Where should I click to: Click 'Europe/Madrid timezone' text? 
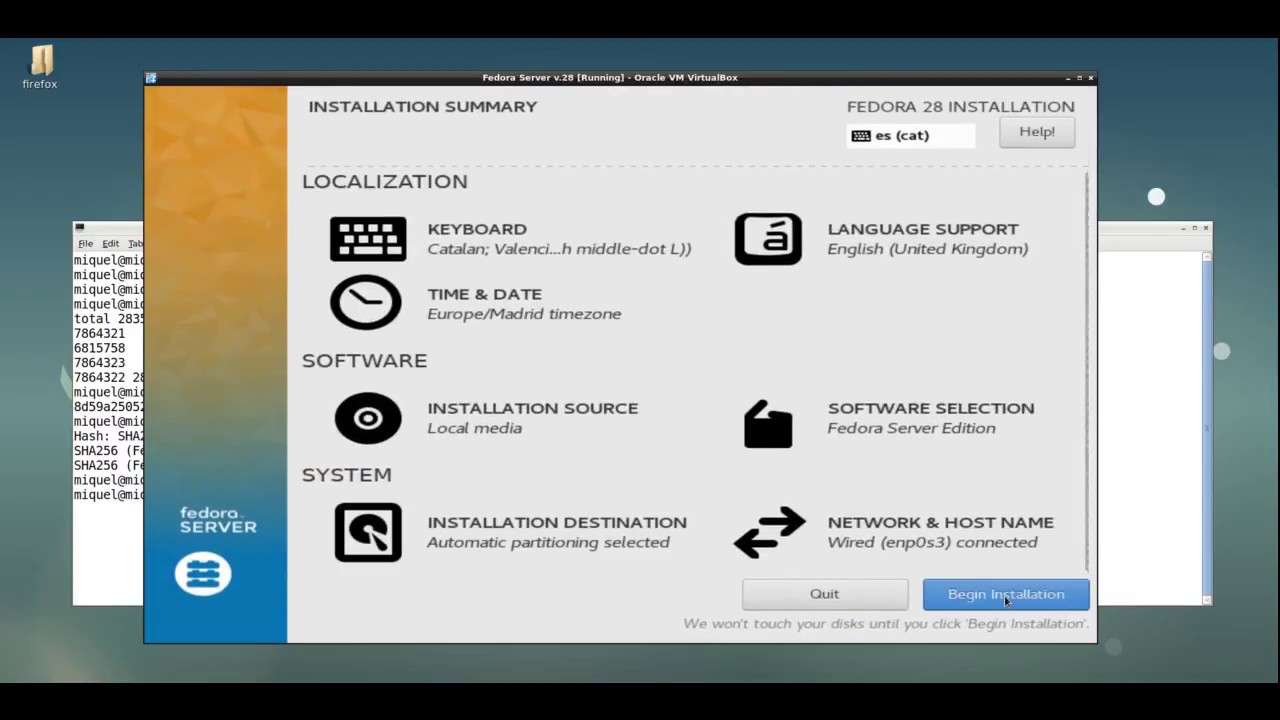pos(524,314)
